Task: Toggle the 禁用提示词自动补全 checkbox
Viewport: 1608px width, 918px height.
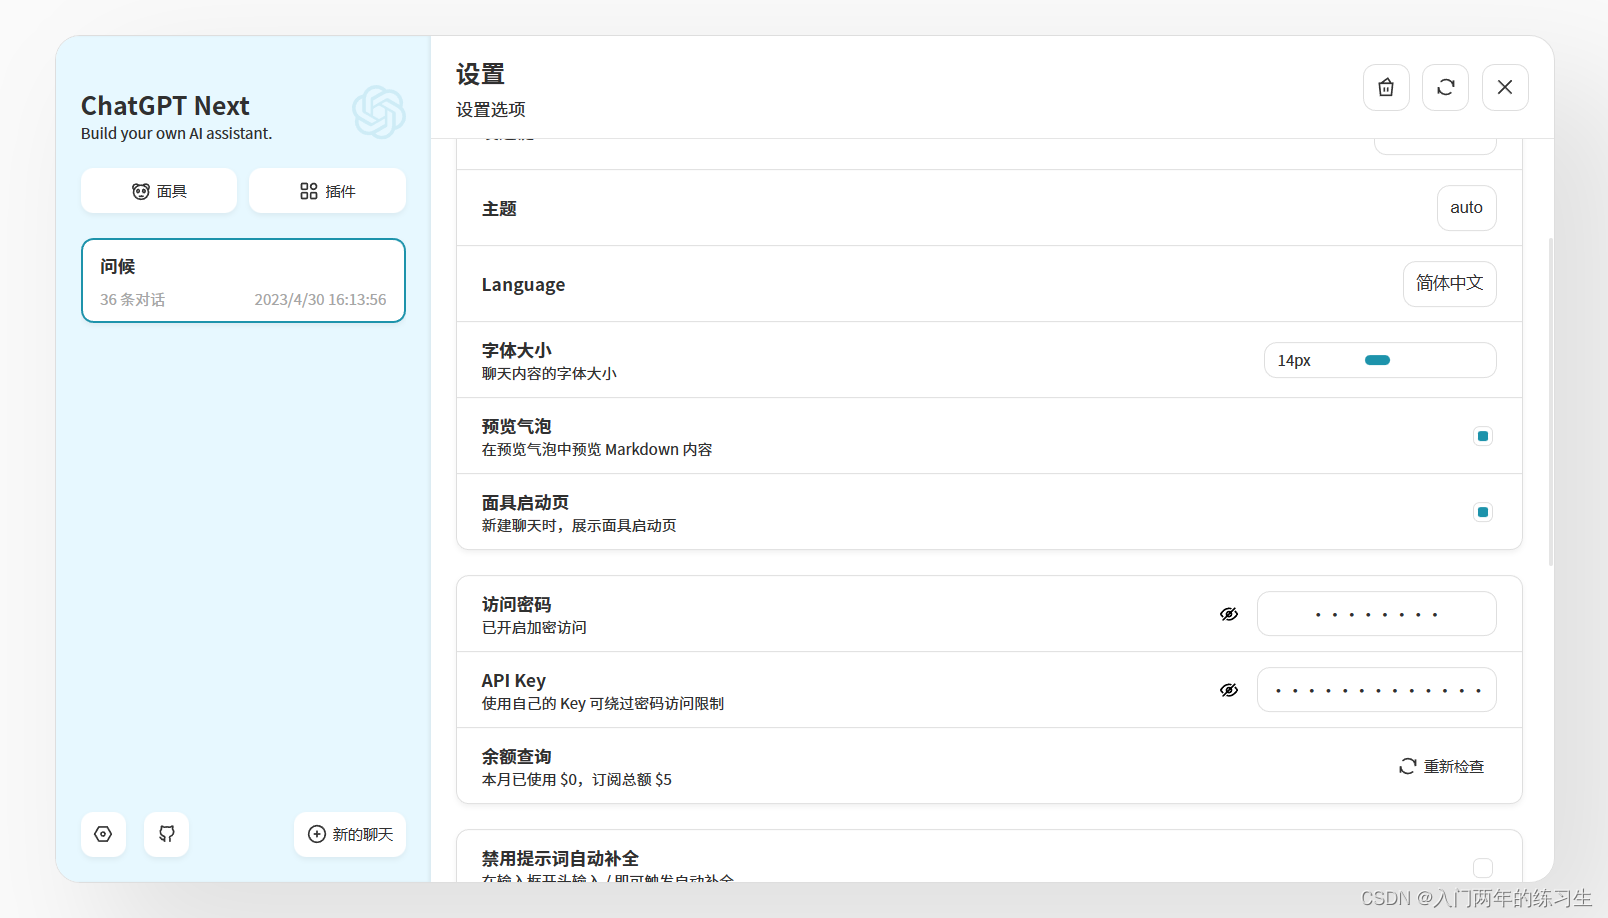Action: (x=1483, y=868)
